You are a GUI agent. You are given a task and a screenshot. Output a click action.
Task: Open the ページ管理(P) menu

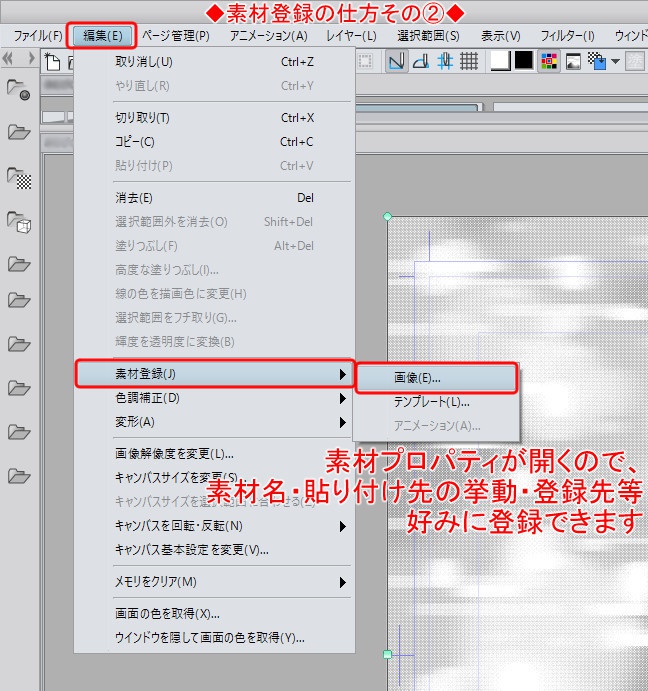coord(175,36)
